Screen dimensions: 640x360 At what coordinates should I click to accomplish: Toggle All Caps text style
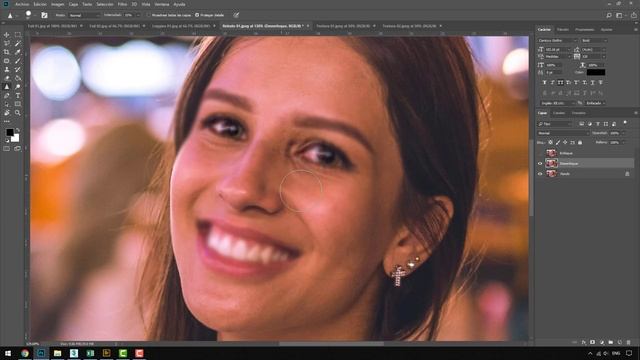click(x=560, y=82)
